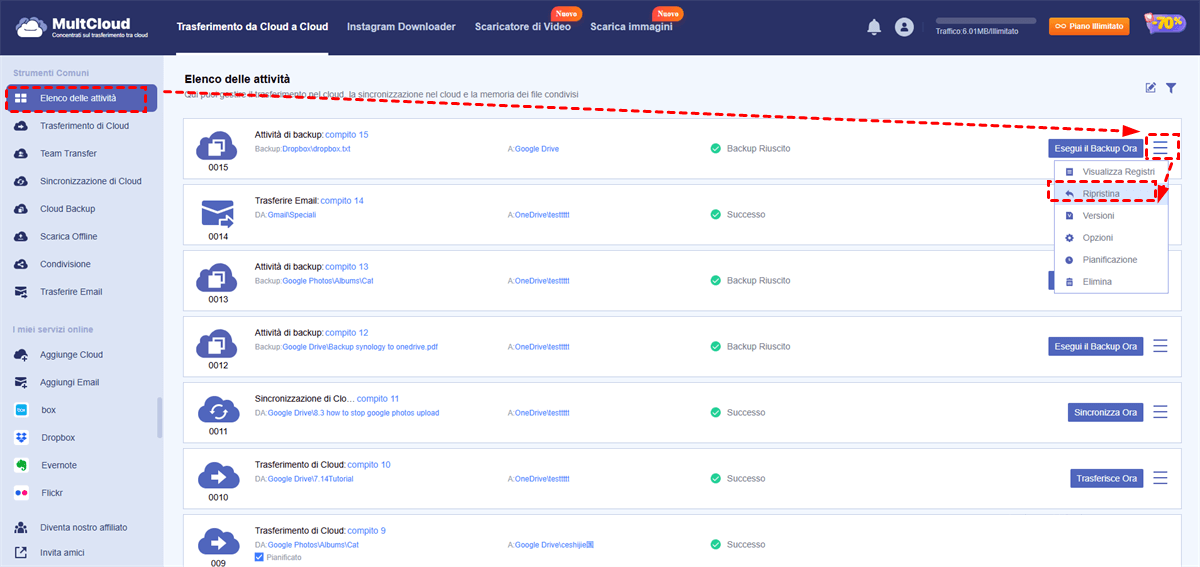
Task: Toggle the Pianificato checkbox on compito 9
Action: tap(260, 557)
